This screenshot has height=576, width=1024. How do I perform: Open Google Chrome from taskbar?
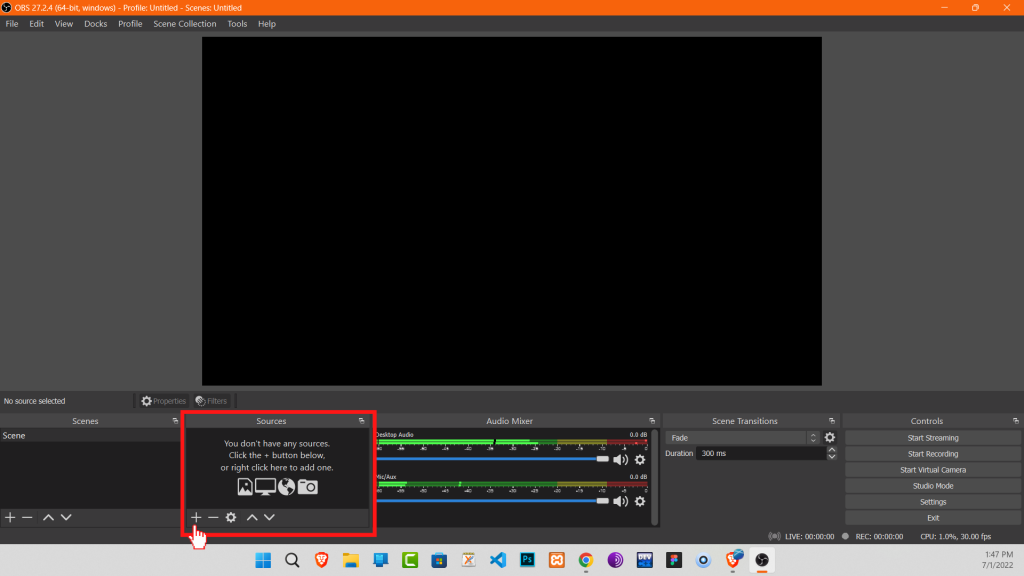(x=586, y=560)
